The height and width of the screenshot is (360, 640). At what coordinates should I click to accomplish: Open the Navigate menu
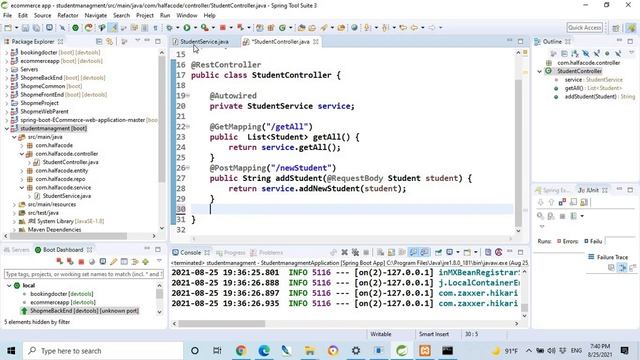[96, 15]
